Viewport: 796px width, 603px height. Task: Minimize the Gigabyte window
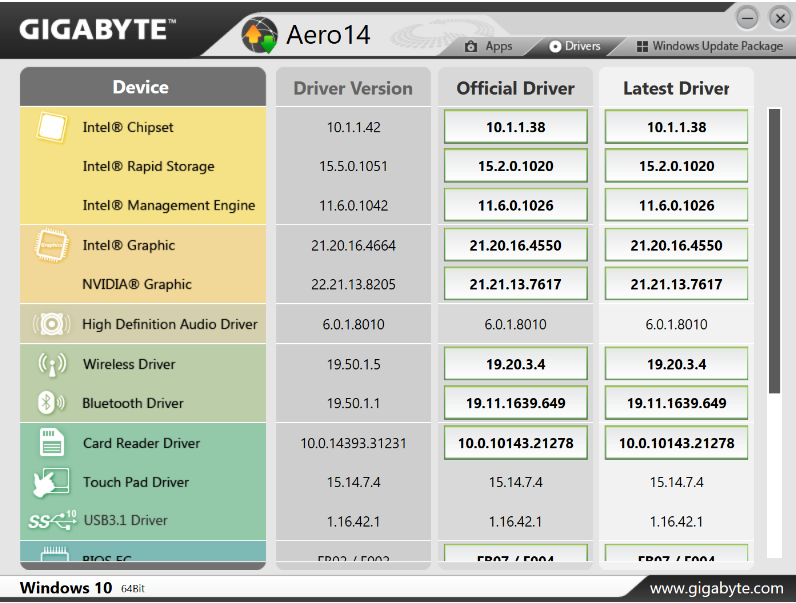click(747, 18)
